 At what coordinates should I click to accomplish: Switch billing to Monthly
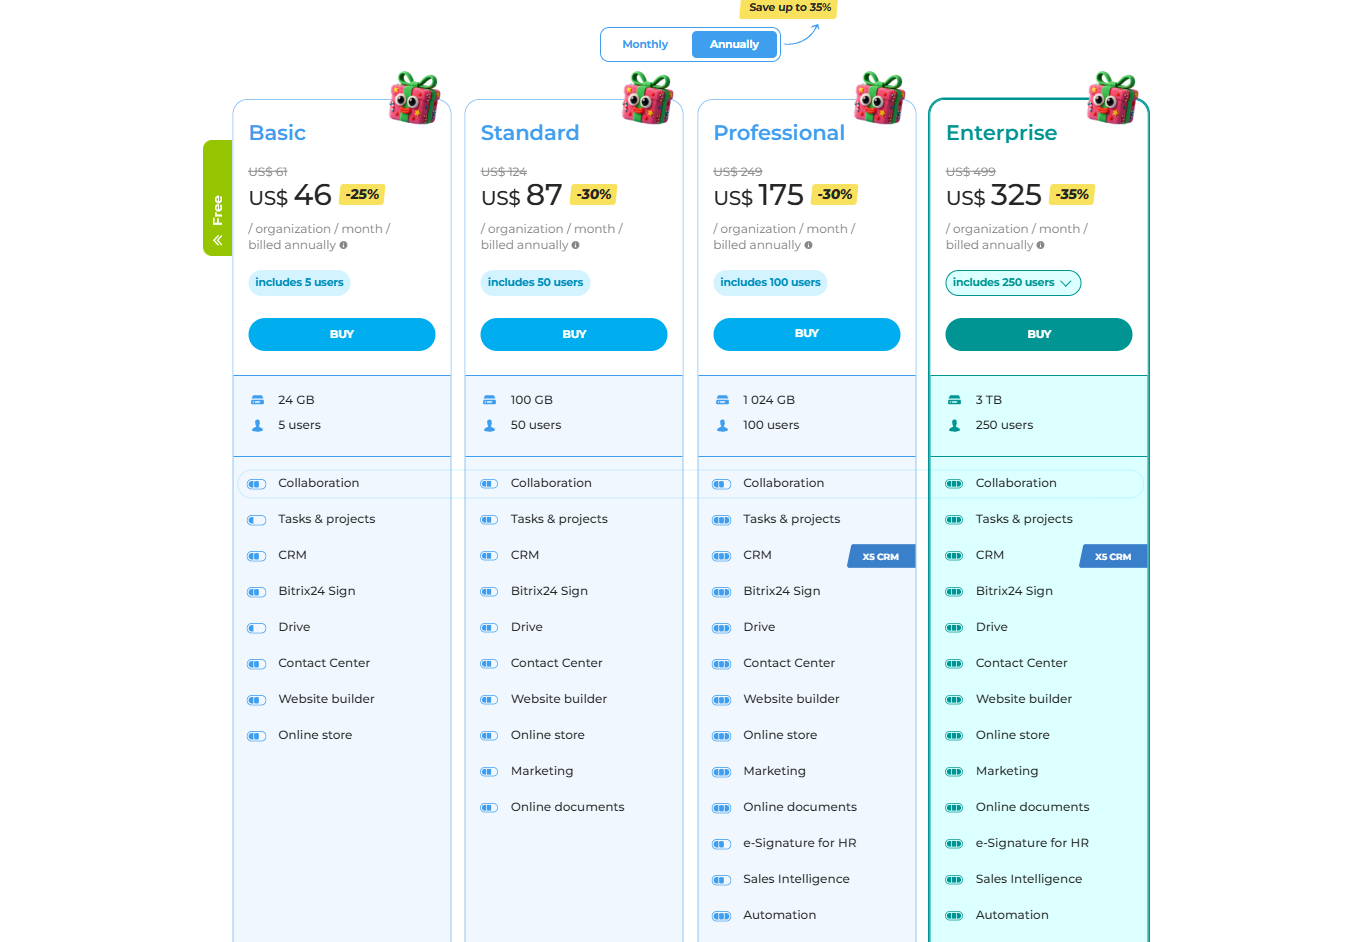[645, 44]
